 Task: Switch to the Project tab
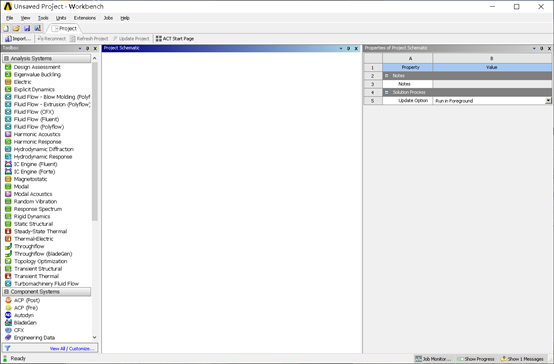click(x=64, y=28)
